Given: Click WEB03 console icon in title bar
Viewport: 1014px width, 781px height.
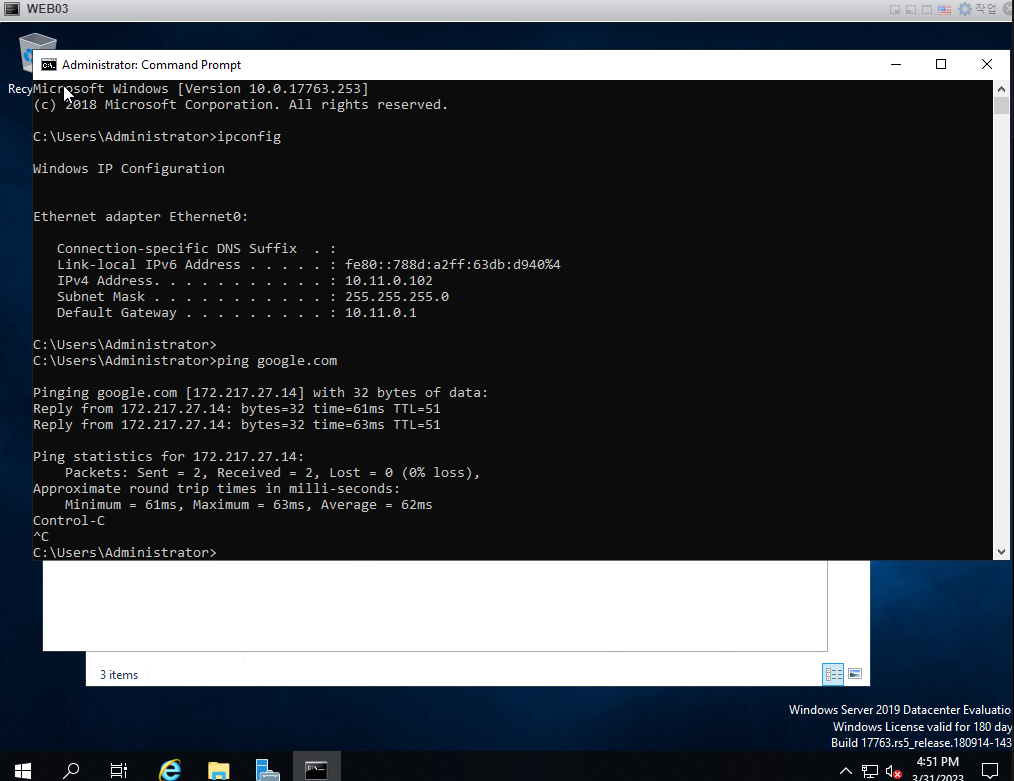Looking at the screenshot, I should pyautogui.click(x=12, y=9).
